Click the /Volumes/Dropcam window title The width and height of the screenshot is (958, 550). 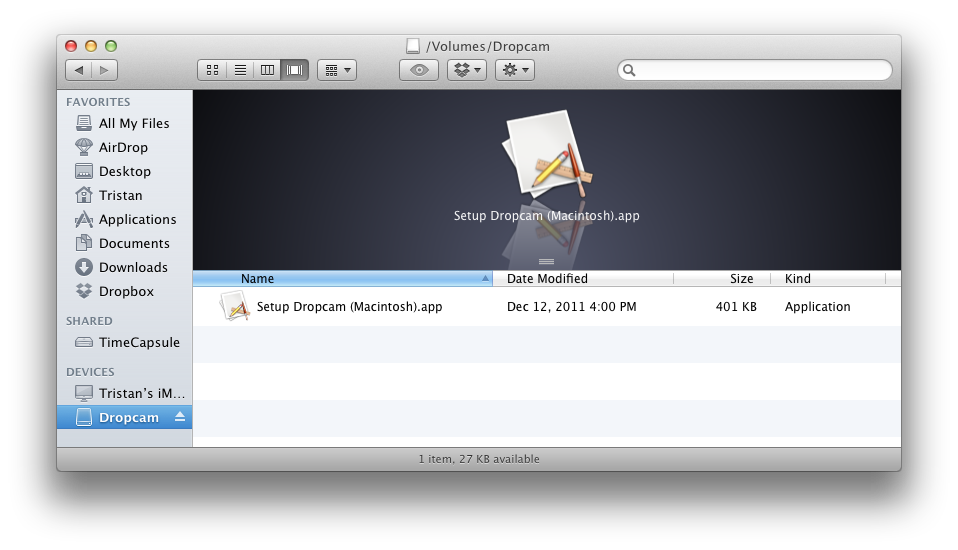pos(488,46)
